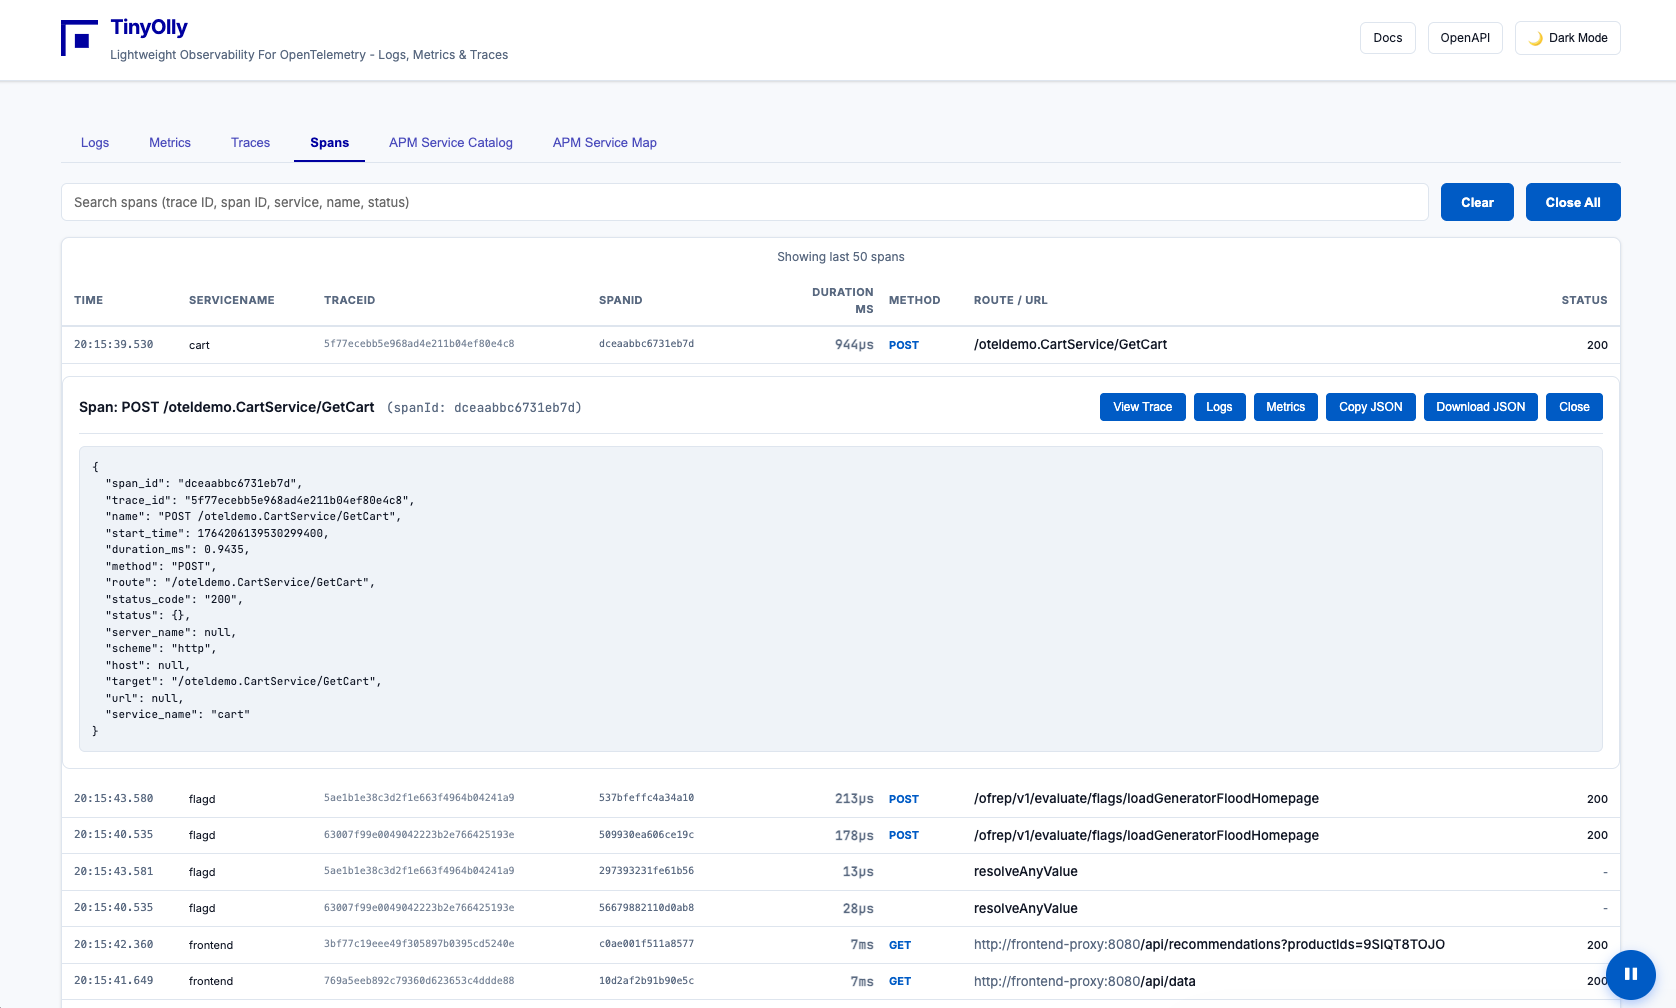The width and height of the screenshot is (1676, 1008).
Task: Close the expanded span details panel
Action: (1573, 407)
